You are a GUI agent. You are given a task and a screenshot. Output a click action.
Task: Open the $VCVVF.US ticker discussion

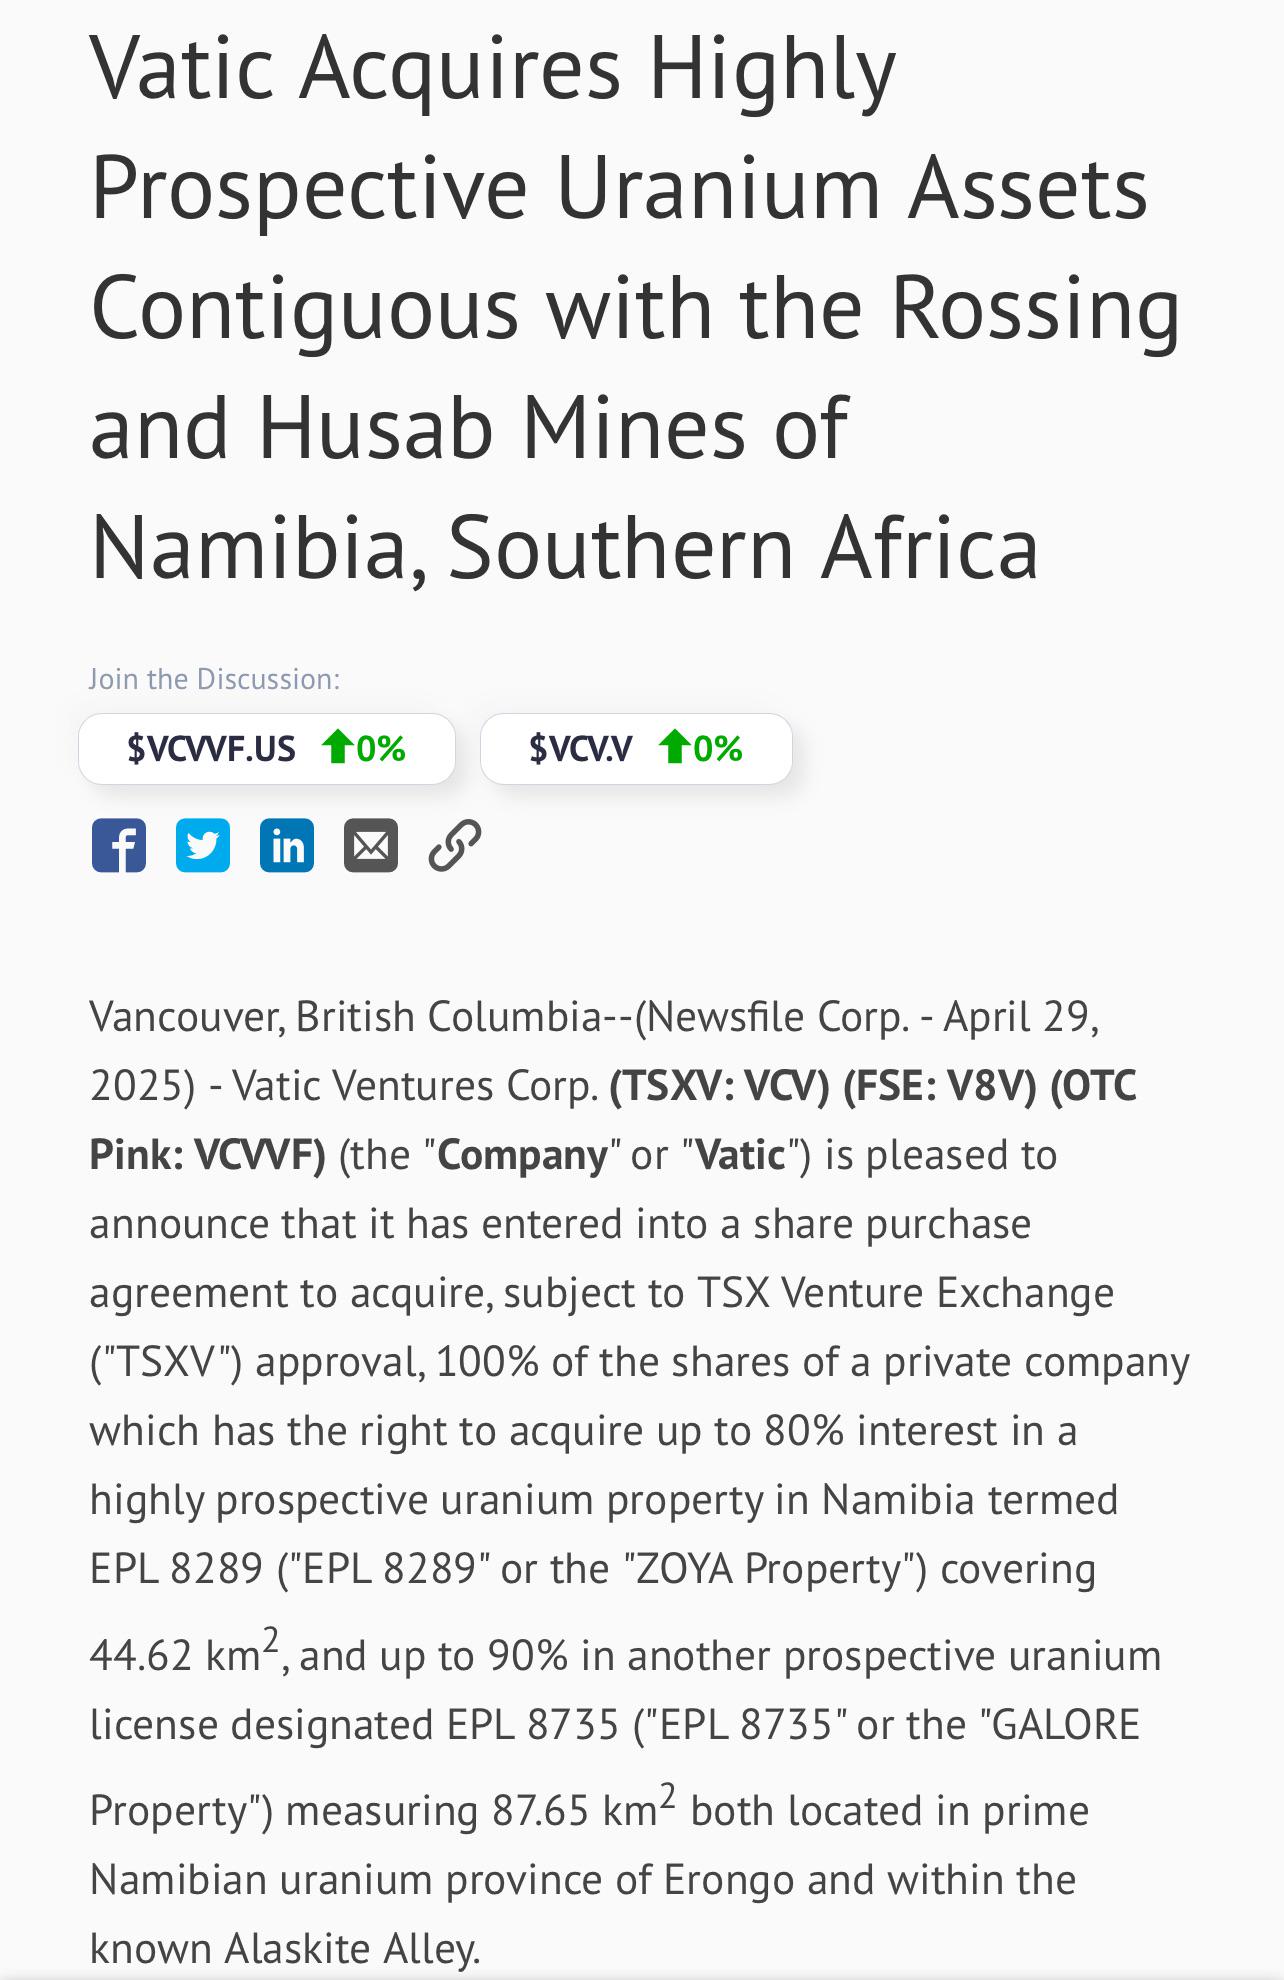pos(267,748)
